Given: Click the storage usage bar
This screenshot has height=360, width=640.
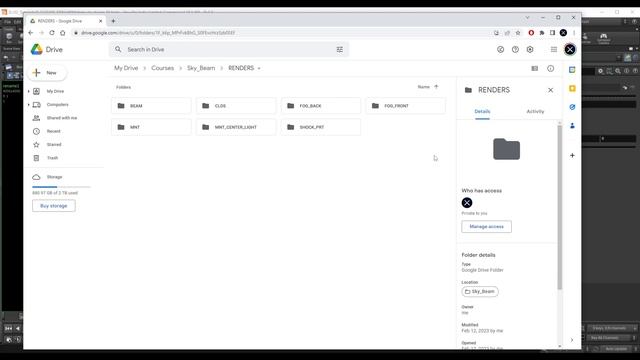Looking at the screenshot, I should point(61,187).
